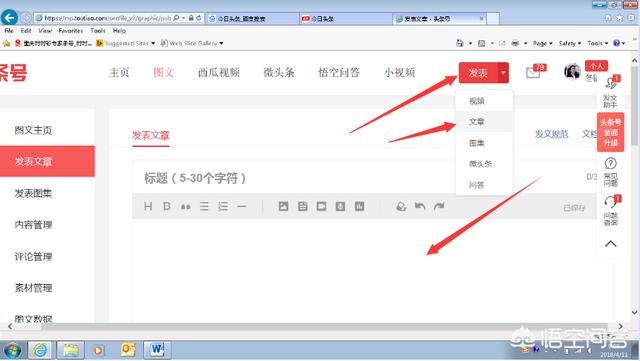Open the Favorites menu

pos(71,31)
